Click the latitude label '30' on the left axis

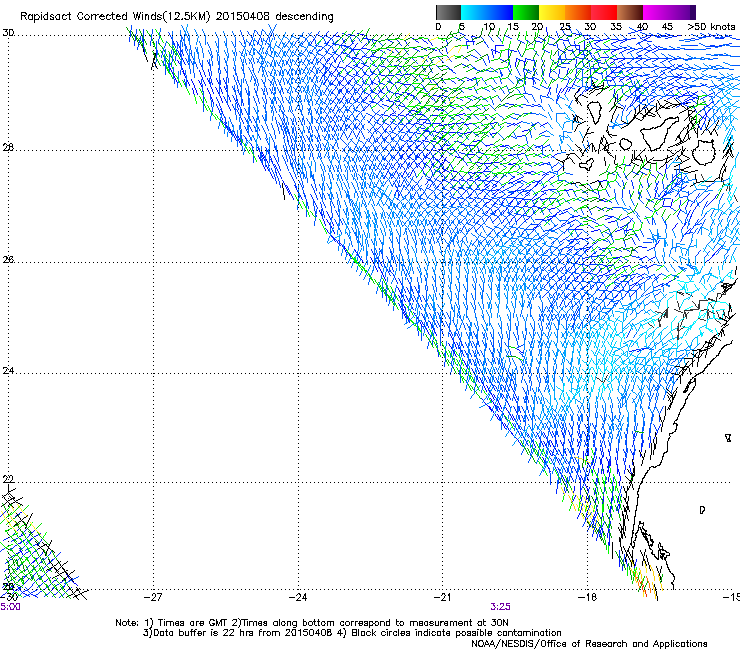pyautogui.click(x=8, y=33)
